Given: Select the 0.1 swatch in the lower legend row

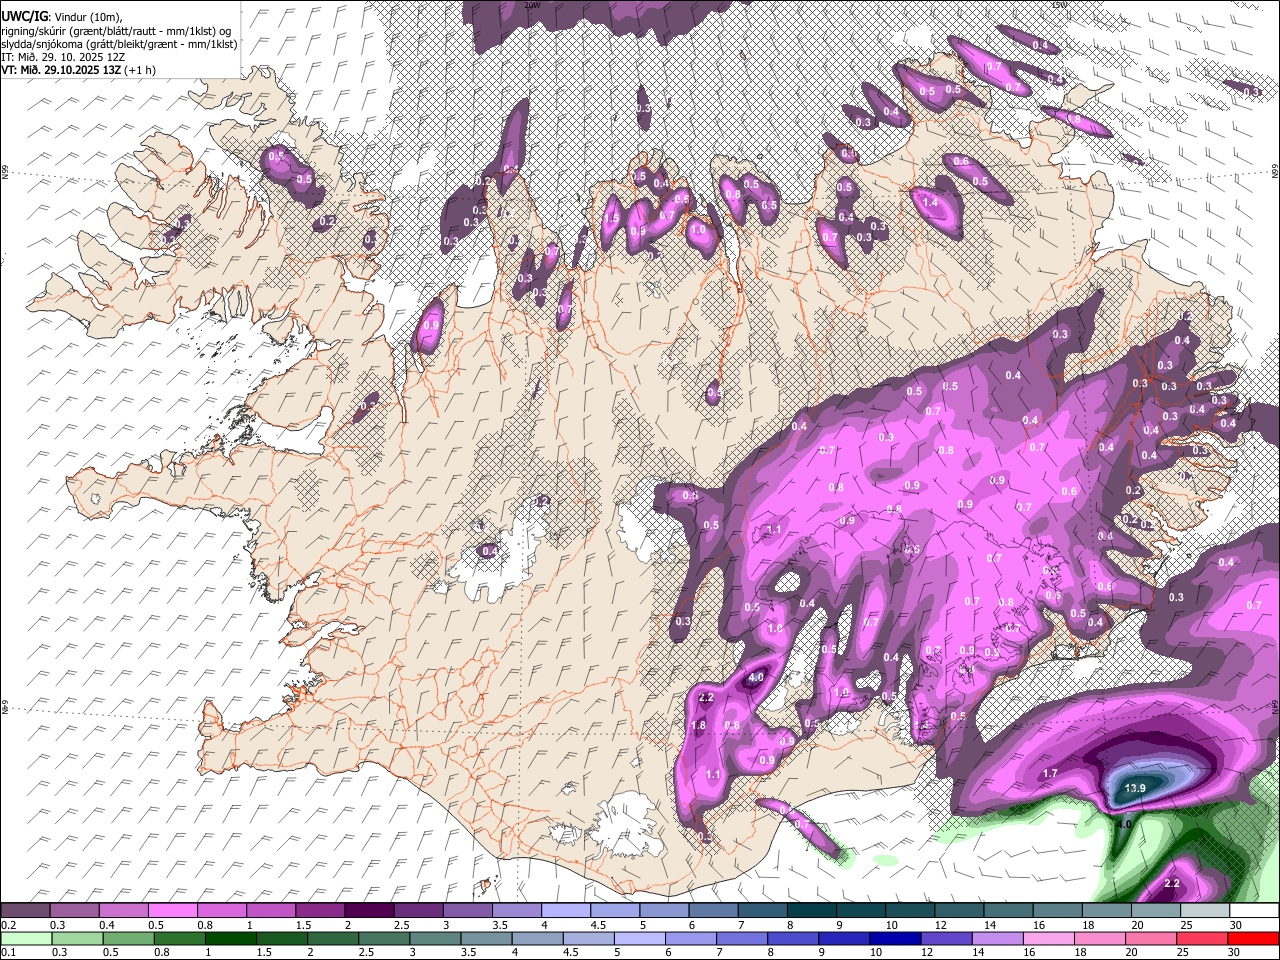Looking at the screenshot, I should (25, 939).
